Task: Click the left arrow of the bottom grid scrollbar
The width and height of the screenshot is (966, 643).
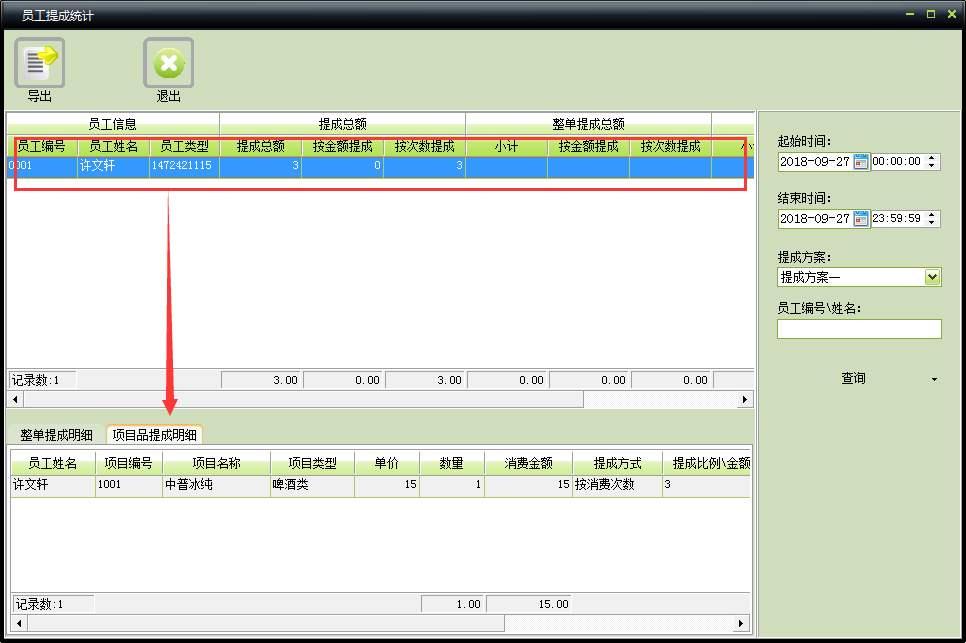Action: tap(19, 623)
